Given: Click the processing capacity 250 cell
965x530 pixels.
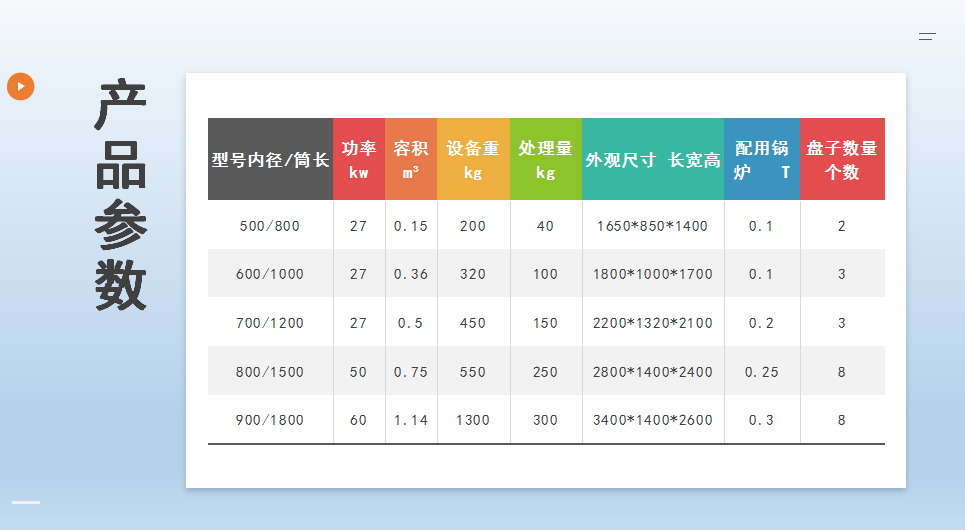Looking at the screenshot, I should (546, 372).
